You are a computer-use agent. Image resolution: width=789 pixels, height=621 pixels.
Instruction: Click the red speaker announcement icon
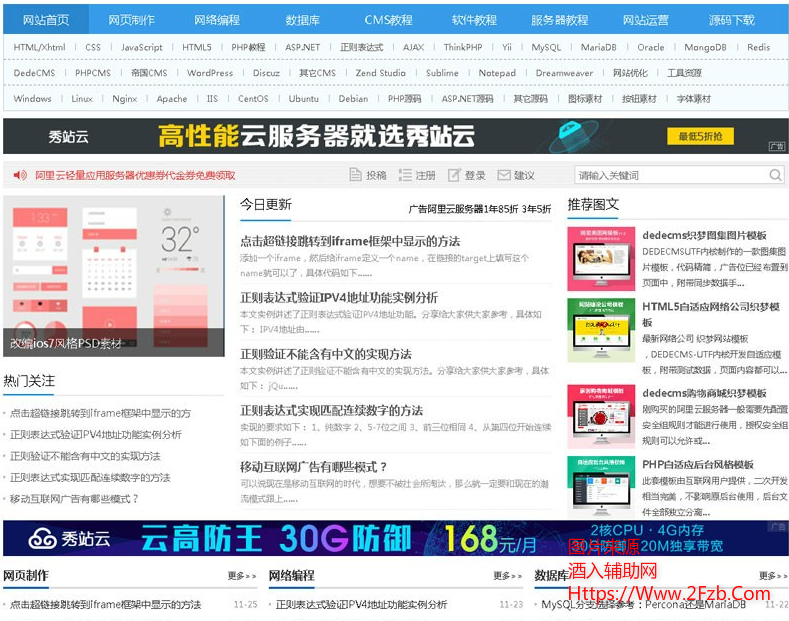(x=20, y=175)
